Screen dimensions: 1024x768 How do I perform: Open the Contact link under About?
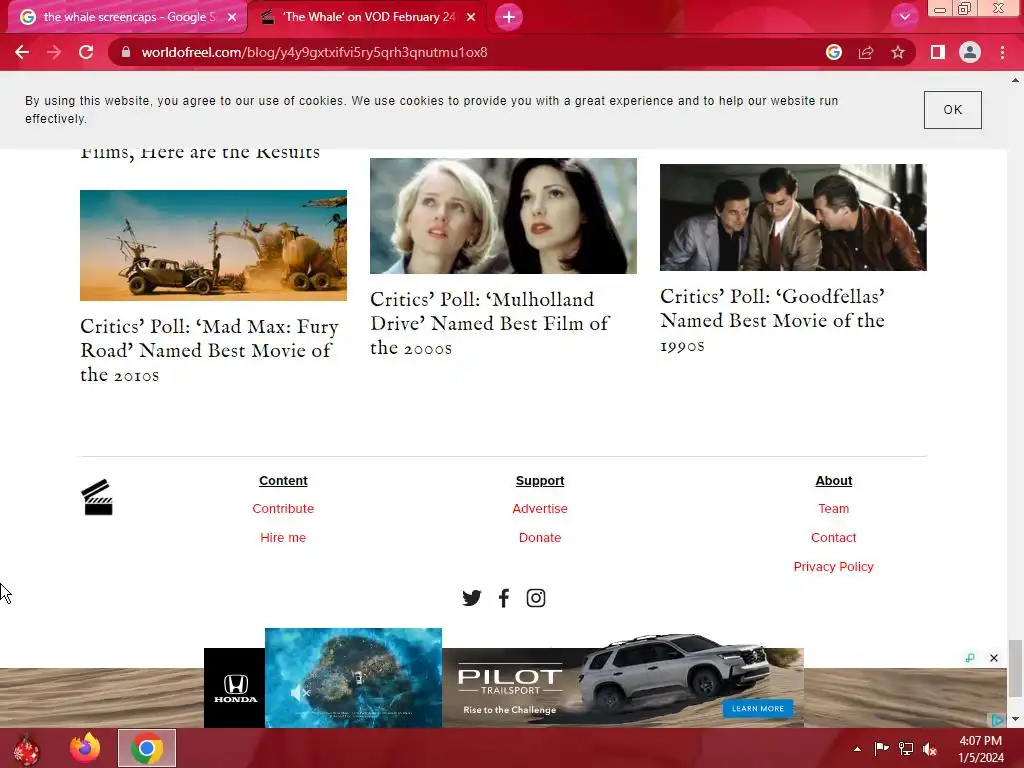point(833,537)
